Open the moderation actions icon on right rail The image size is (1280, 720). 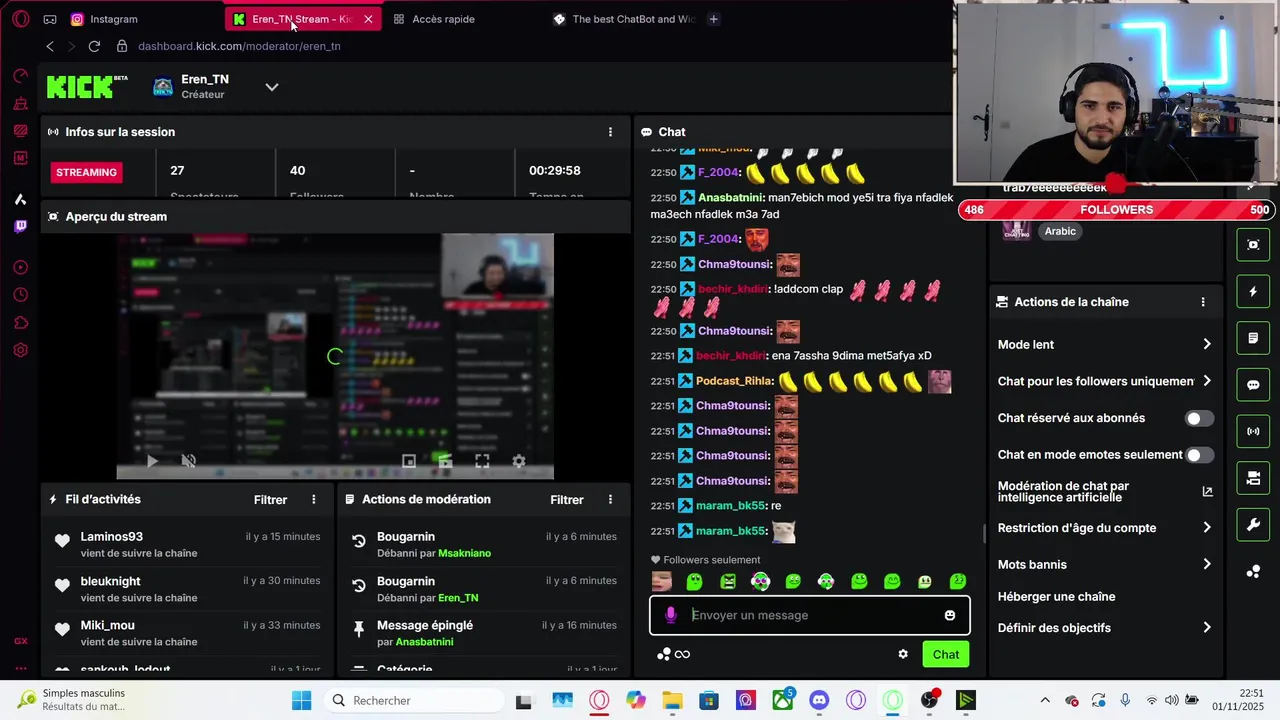pos(1253,338)
